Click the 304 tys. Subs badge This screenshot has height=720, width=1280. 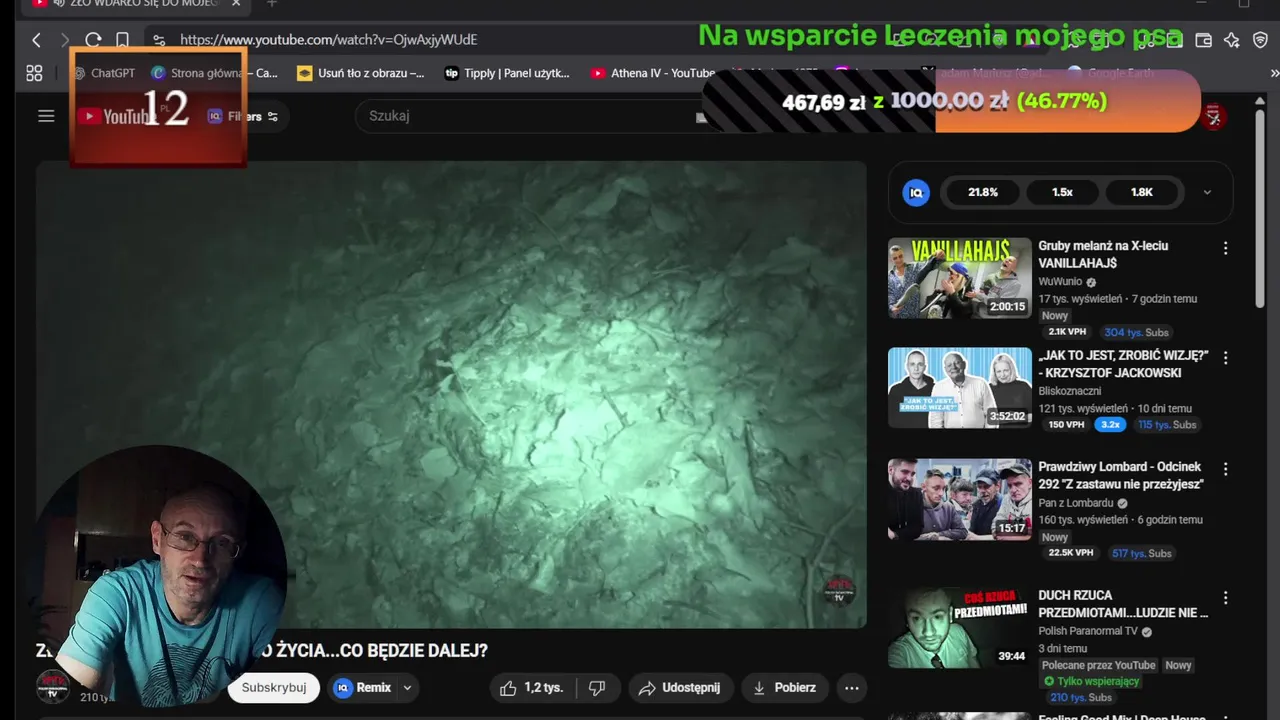tap(1136, 332)
